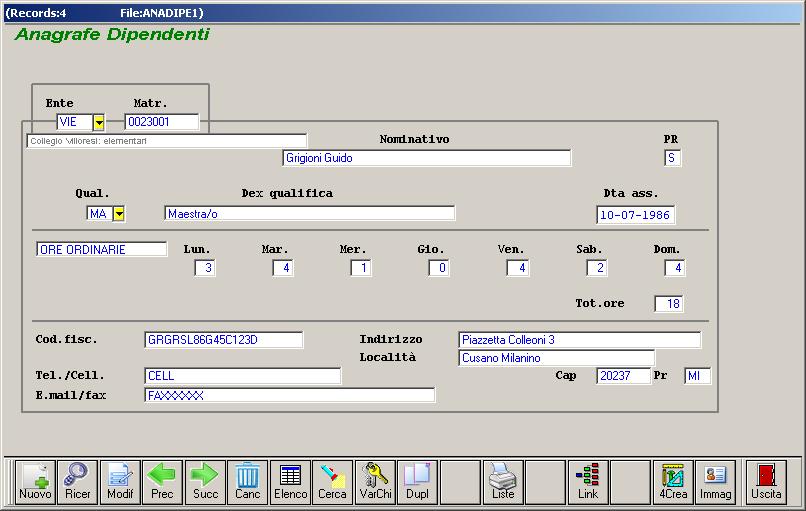Screen dimensions: 806x511
Task: Click the Sab. hours field
Action: tap(597, 268)
